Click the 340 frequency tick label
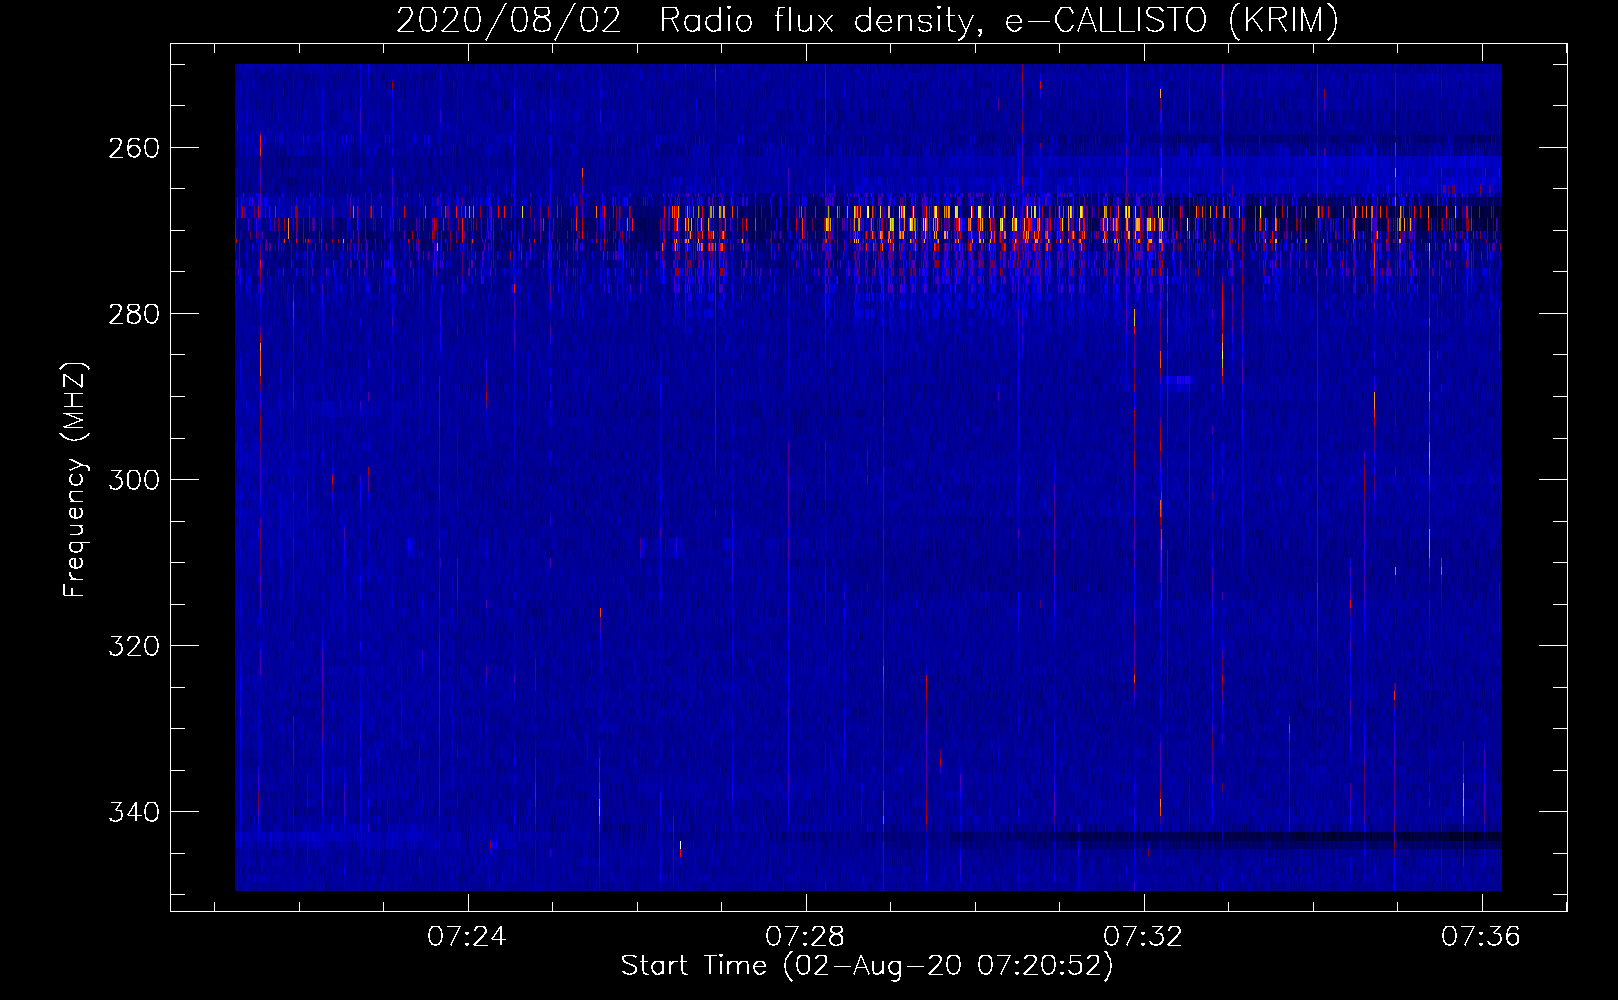Screen dimensions: 1618x1000 click(134, 812)
